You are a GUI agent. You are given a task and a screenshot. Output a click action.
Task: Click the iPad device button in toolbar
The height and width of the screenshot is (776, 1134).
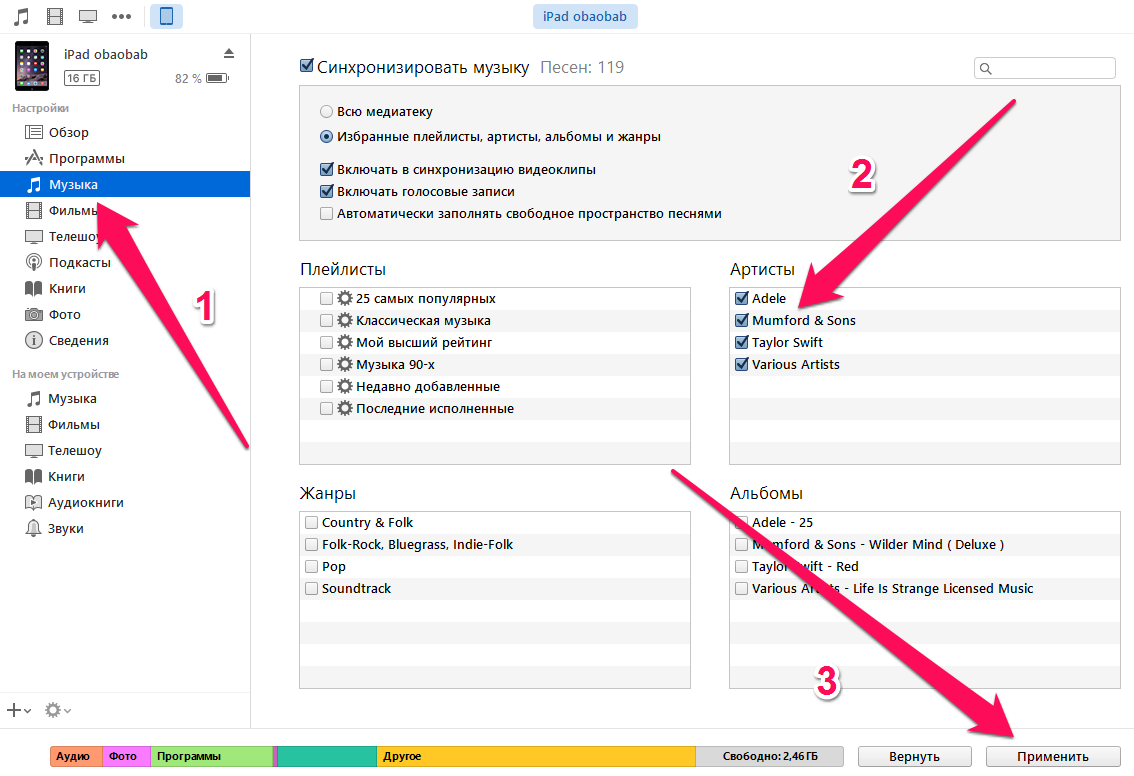(166, 16)
